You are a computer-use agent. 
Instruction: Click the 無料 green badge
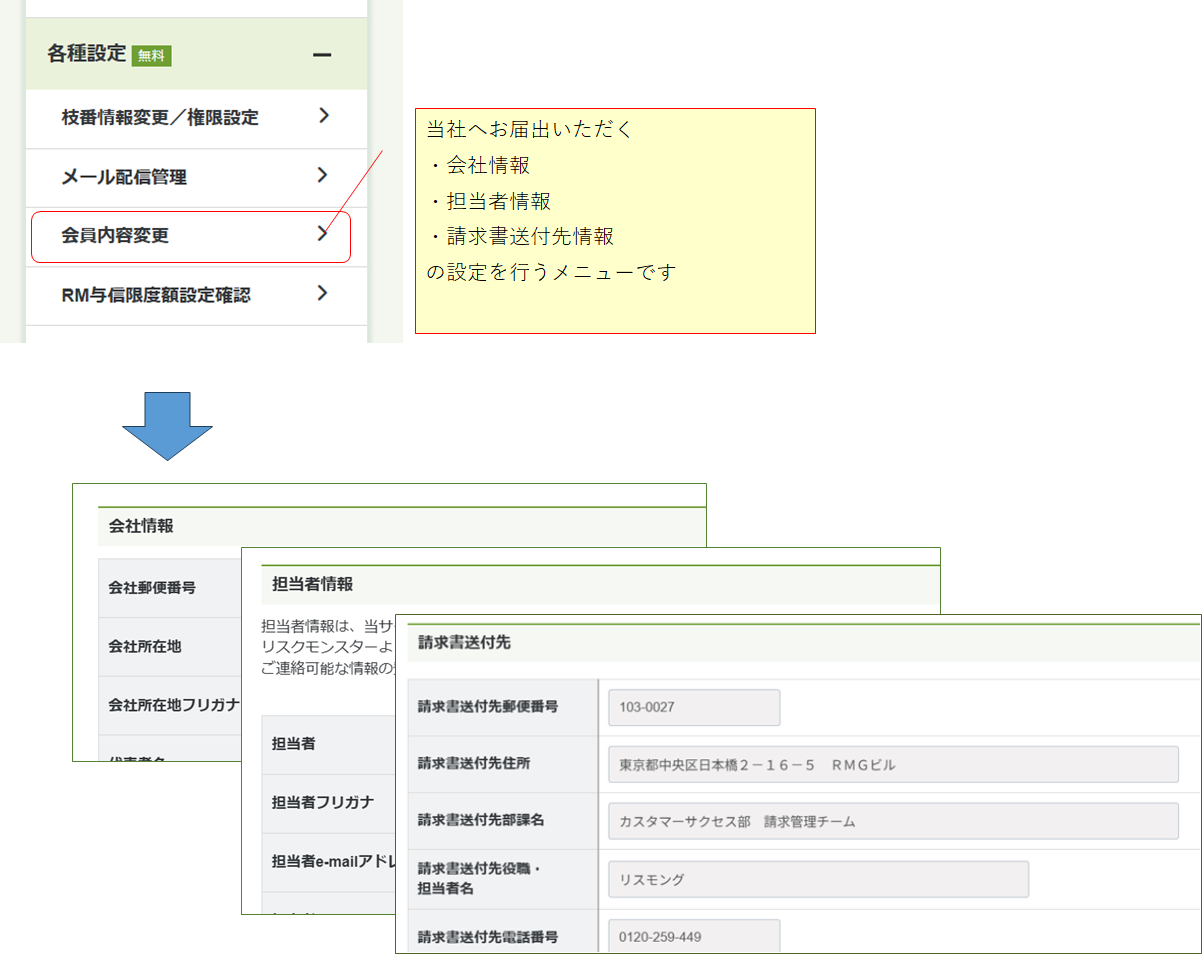click(152, 56)
